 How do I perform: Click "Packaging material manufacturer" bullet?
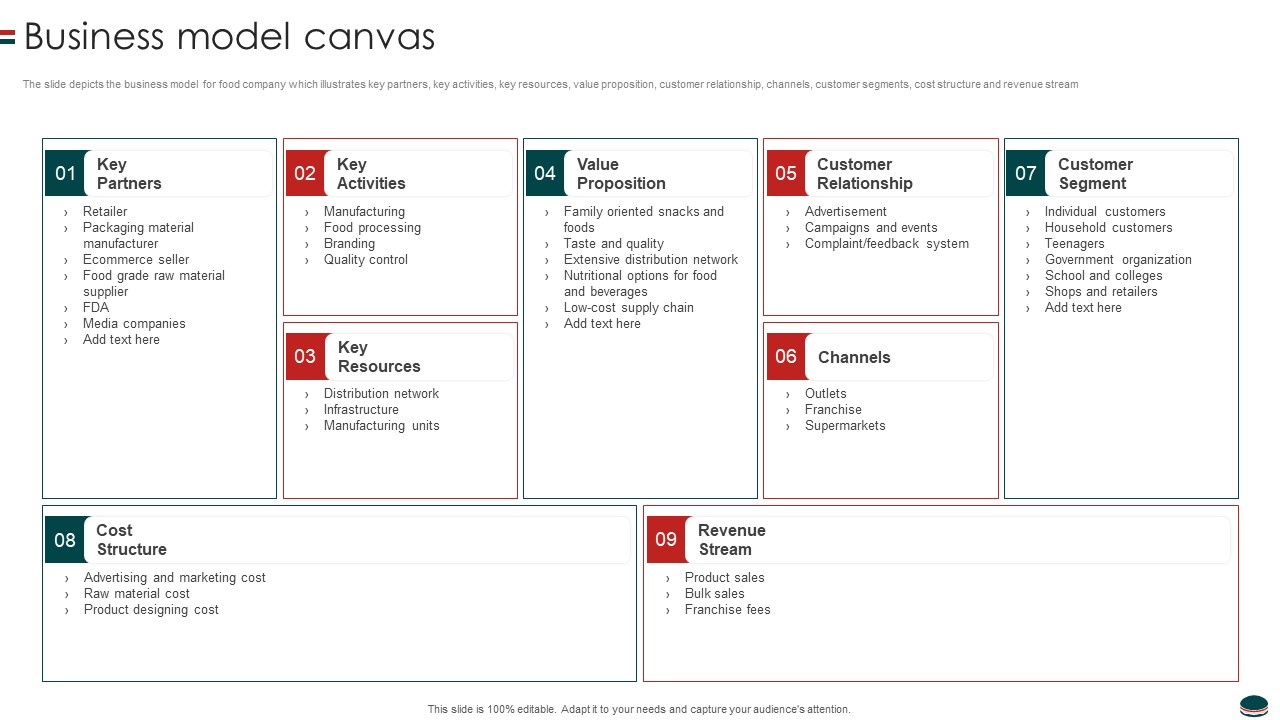138,236
